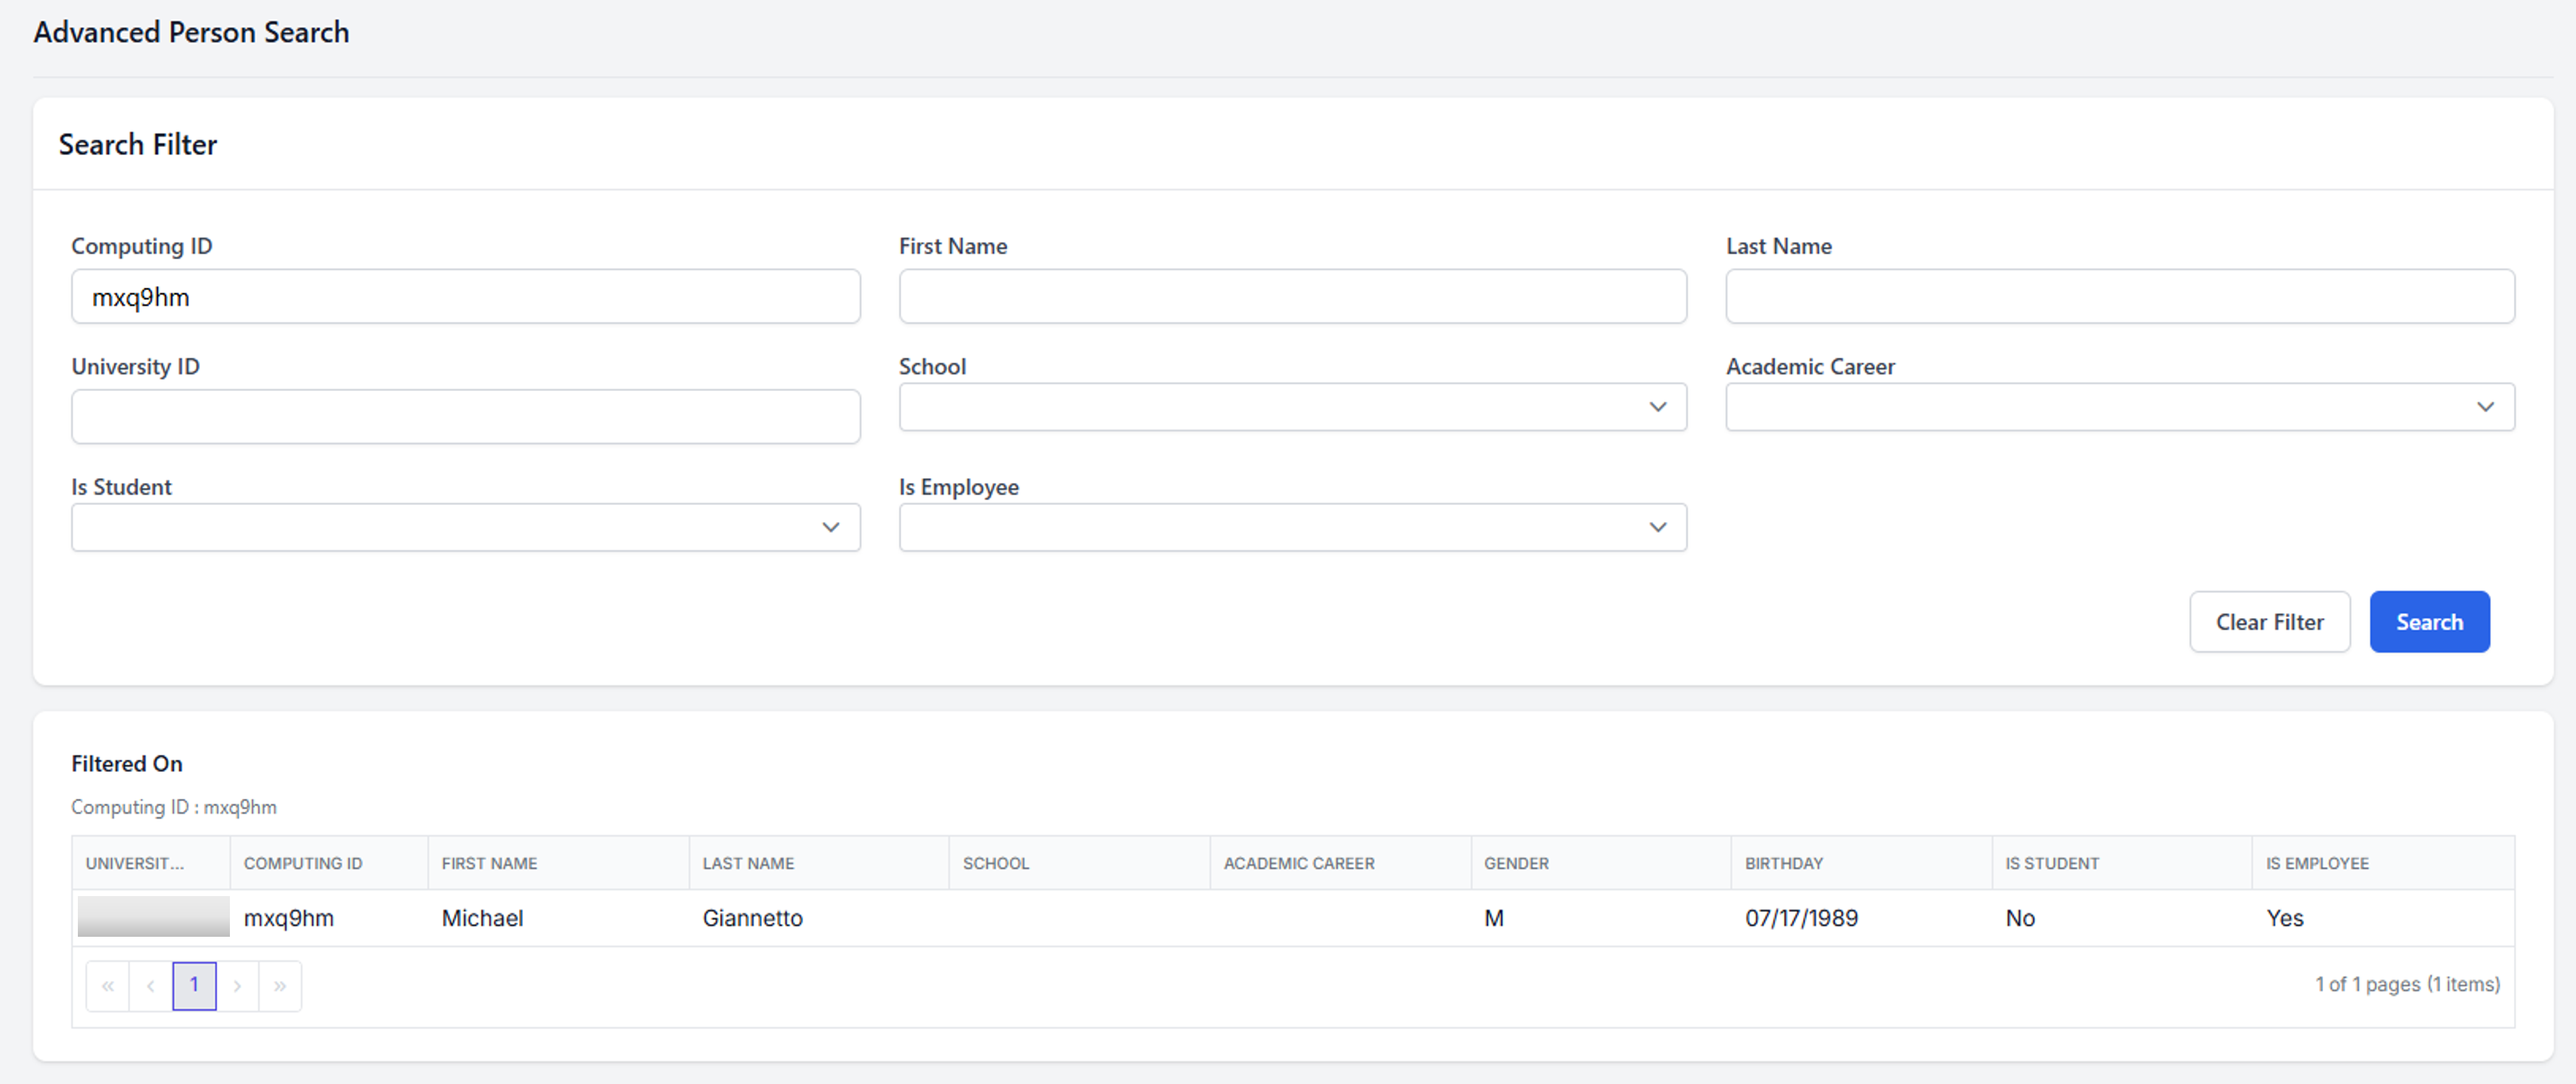Click the LAST NAME column header
The height and width of the screenshot is (1084, 2576).
click(748, 862)
